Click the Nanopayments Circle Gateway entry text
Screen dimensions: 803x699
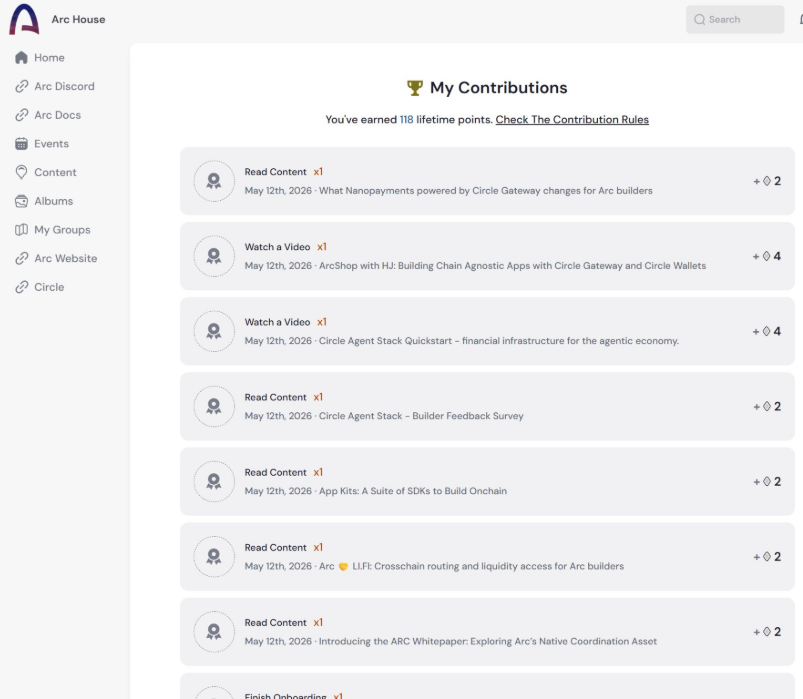[x=485, y=191]
